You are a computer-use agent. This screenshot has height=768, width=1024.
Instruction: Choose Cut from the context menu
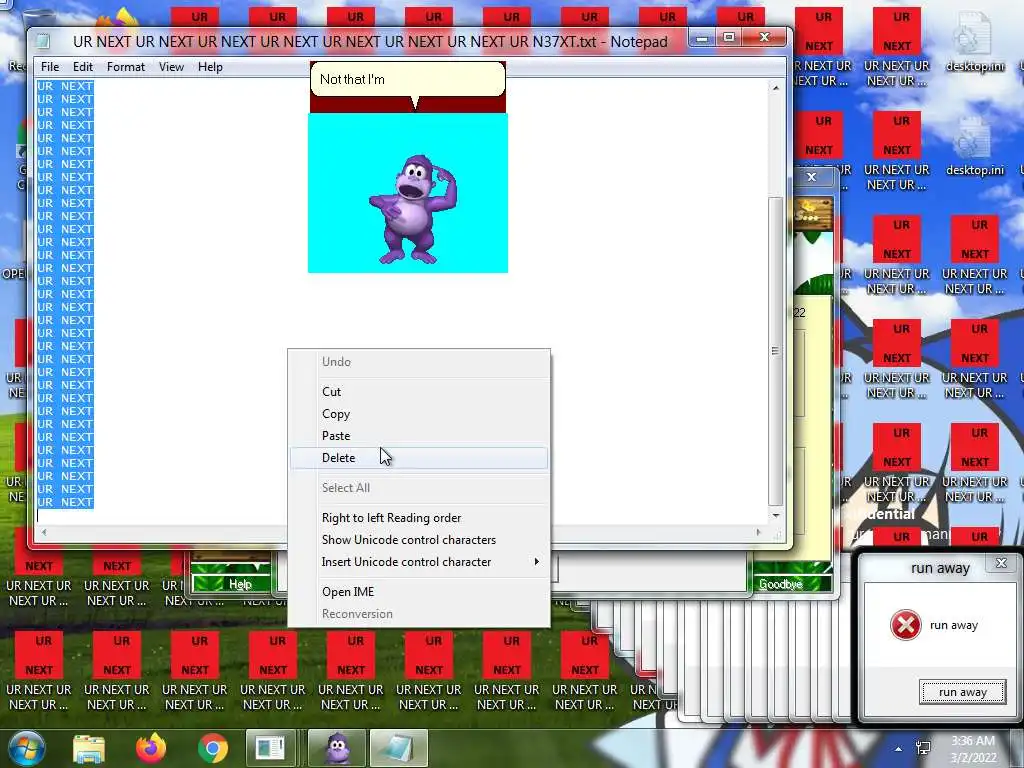click(x=419, y=392)
